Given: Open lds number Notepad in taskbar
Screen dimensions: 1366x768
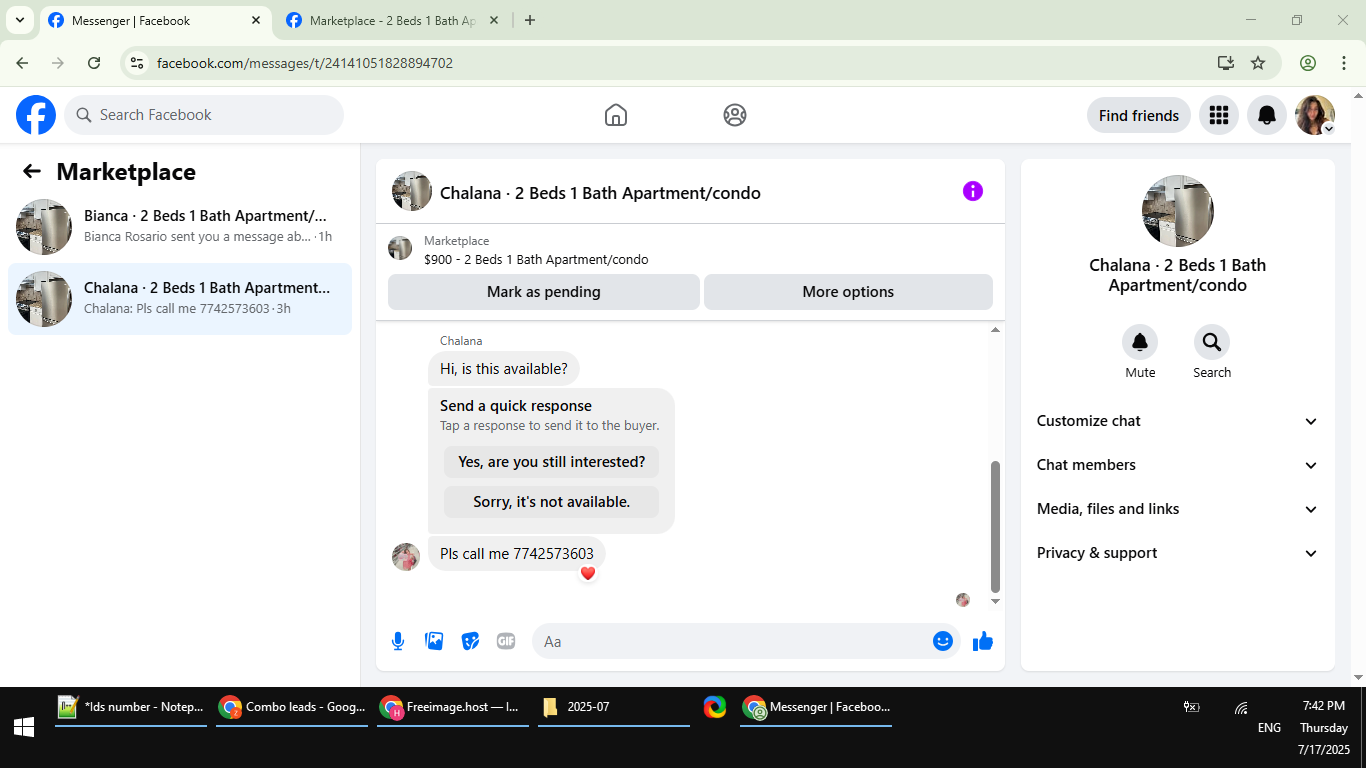Looking at the screenshot, I should pos(131,707).
